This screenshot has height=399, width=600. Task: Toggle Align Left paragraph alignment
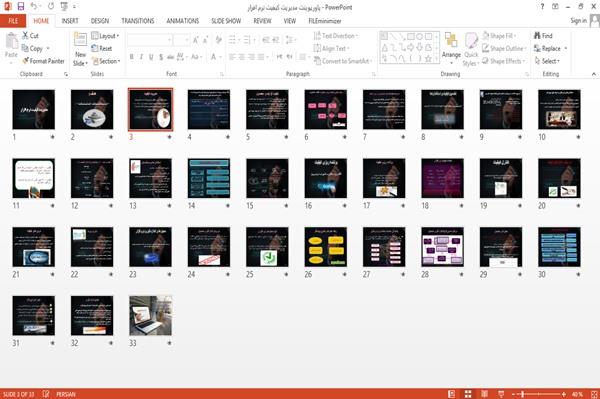[x=232, y=57]
